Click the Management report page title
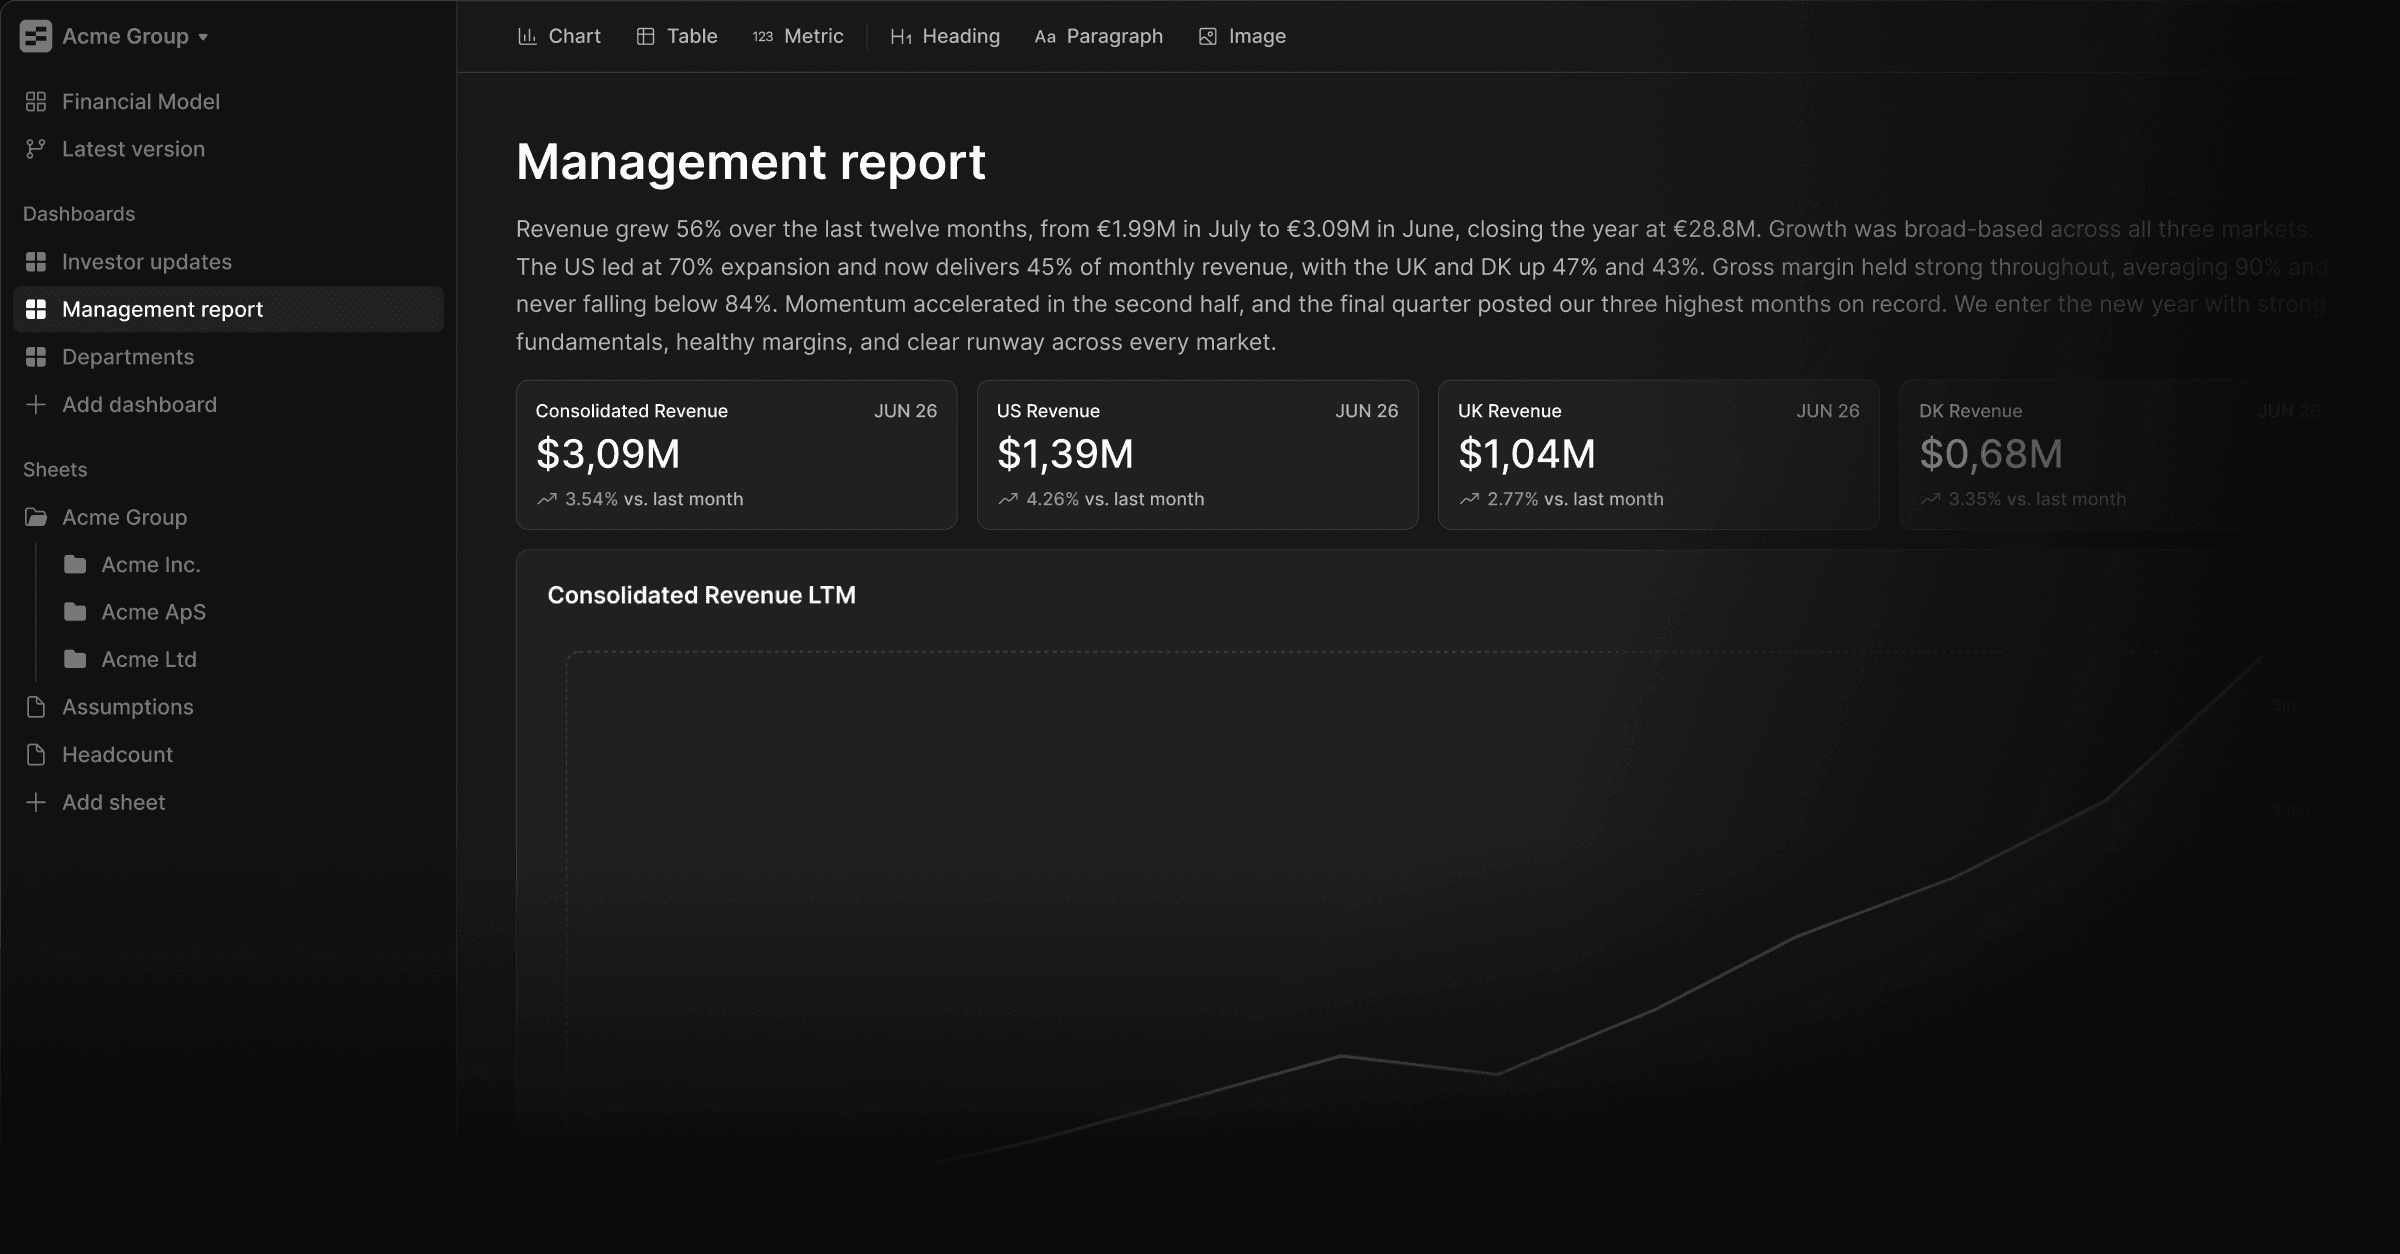Viewport: 2400px width, 1254px height. point(751,162)
